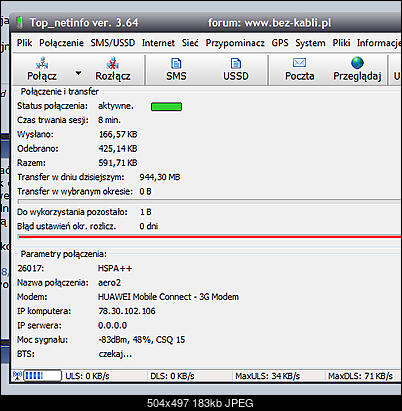Viewport: 402px width, 411px height.
Task: Click the ULS: 0 KB/s status entry
Action: coord(87,376)
